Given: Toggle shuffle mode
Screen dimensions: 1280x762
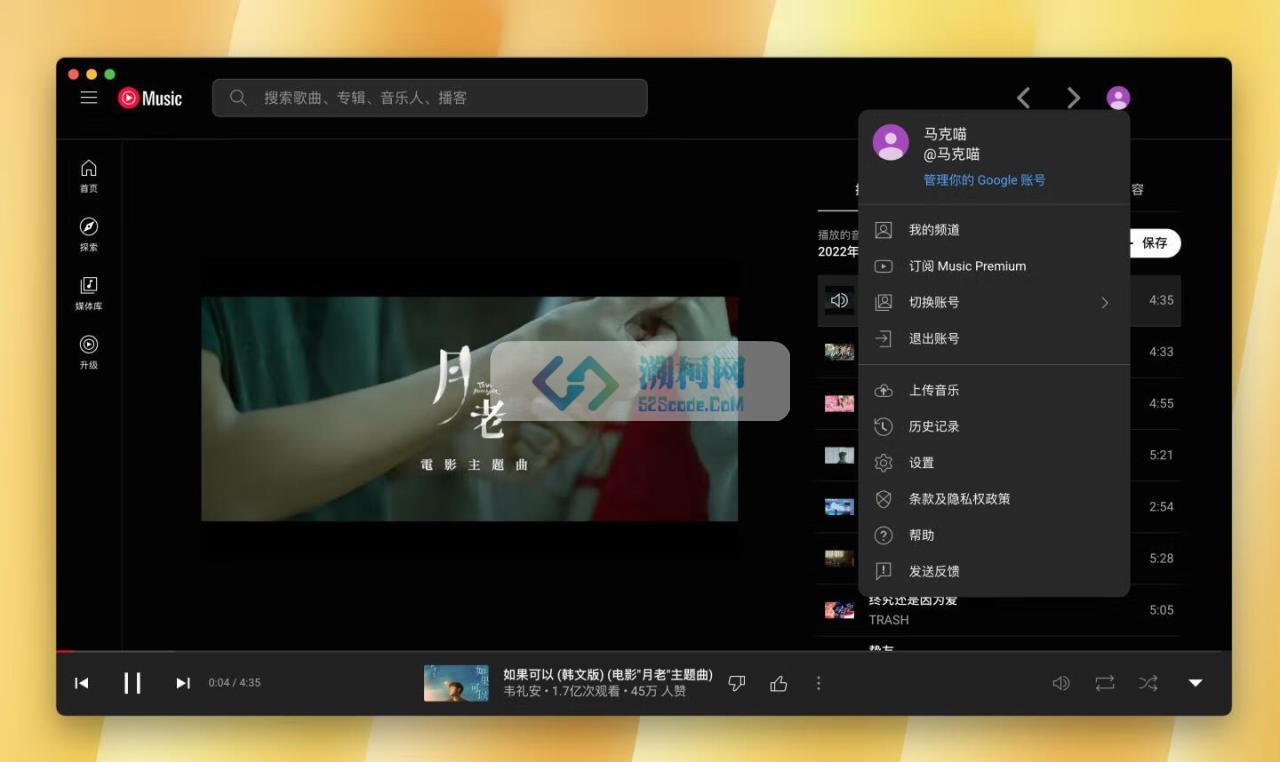Looking at the screenshot, I should [x=1148, y=683].
